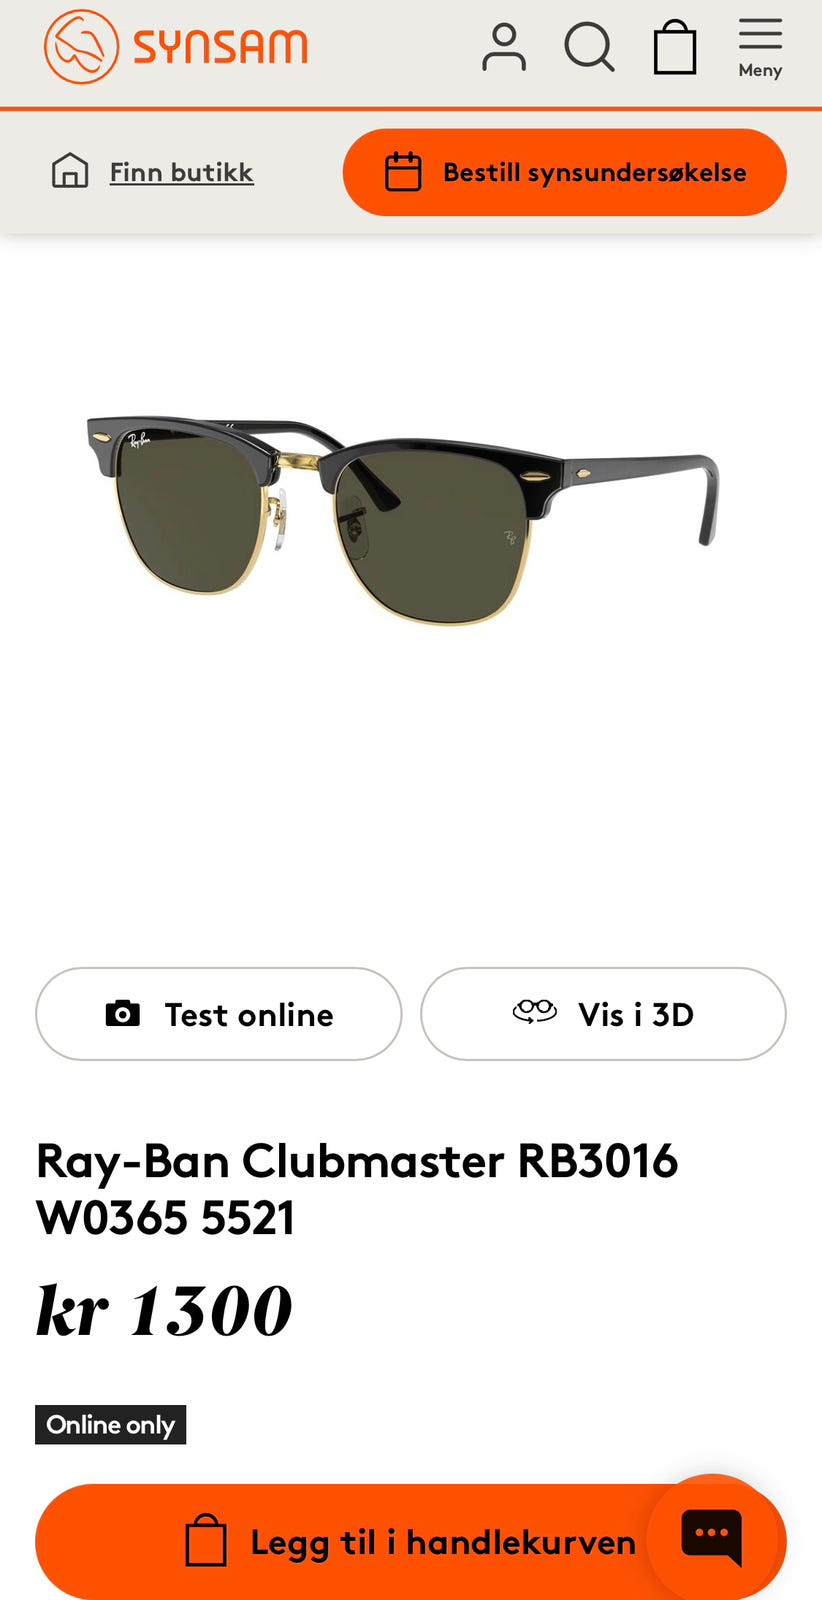This screenshot has width=822, height=1600.
Task: Click the Synsam wordmark text
Action: (220, 47)
